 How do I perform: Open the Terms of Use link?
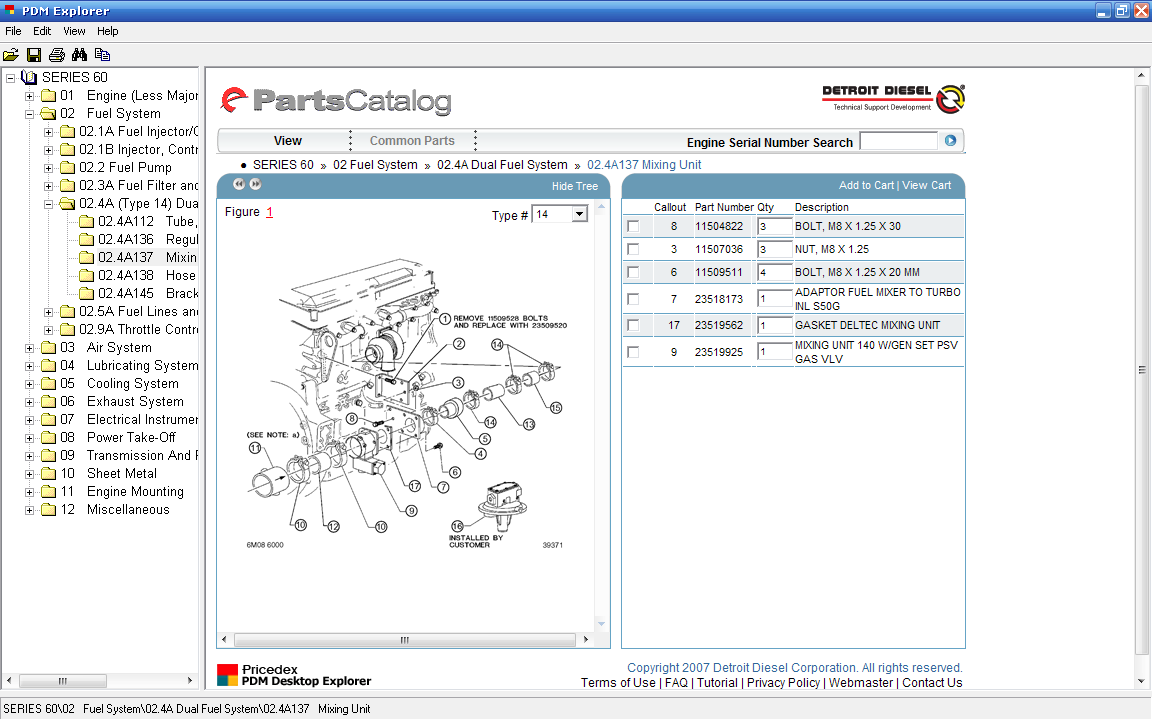(618, 683)
